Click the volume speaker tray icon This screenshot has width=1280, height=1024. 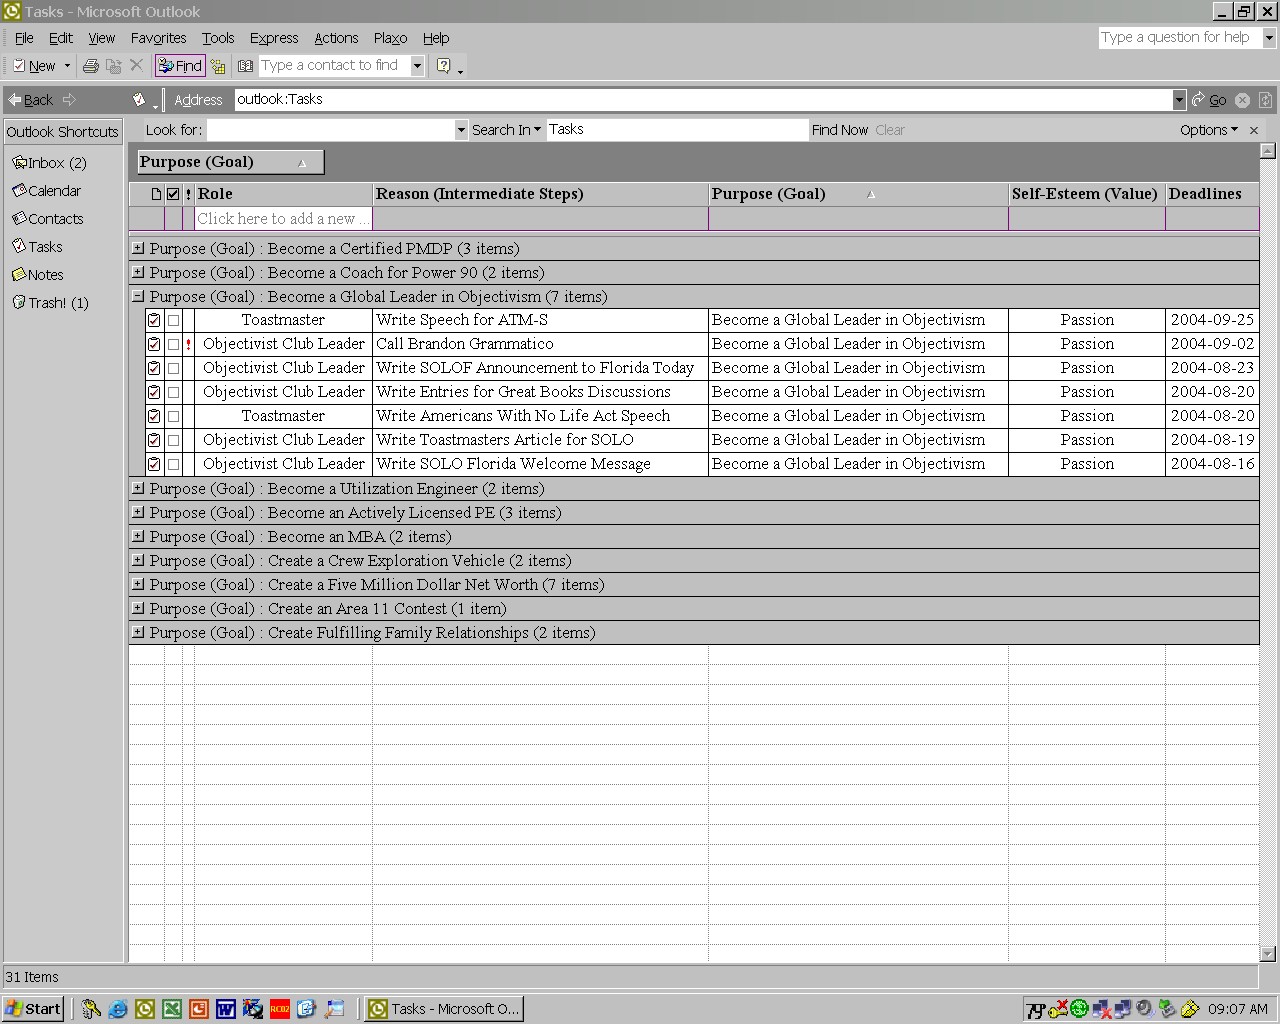[x=1145, y=1009]
